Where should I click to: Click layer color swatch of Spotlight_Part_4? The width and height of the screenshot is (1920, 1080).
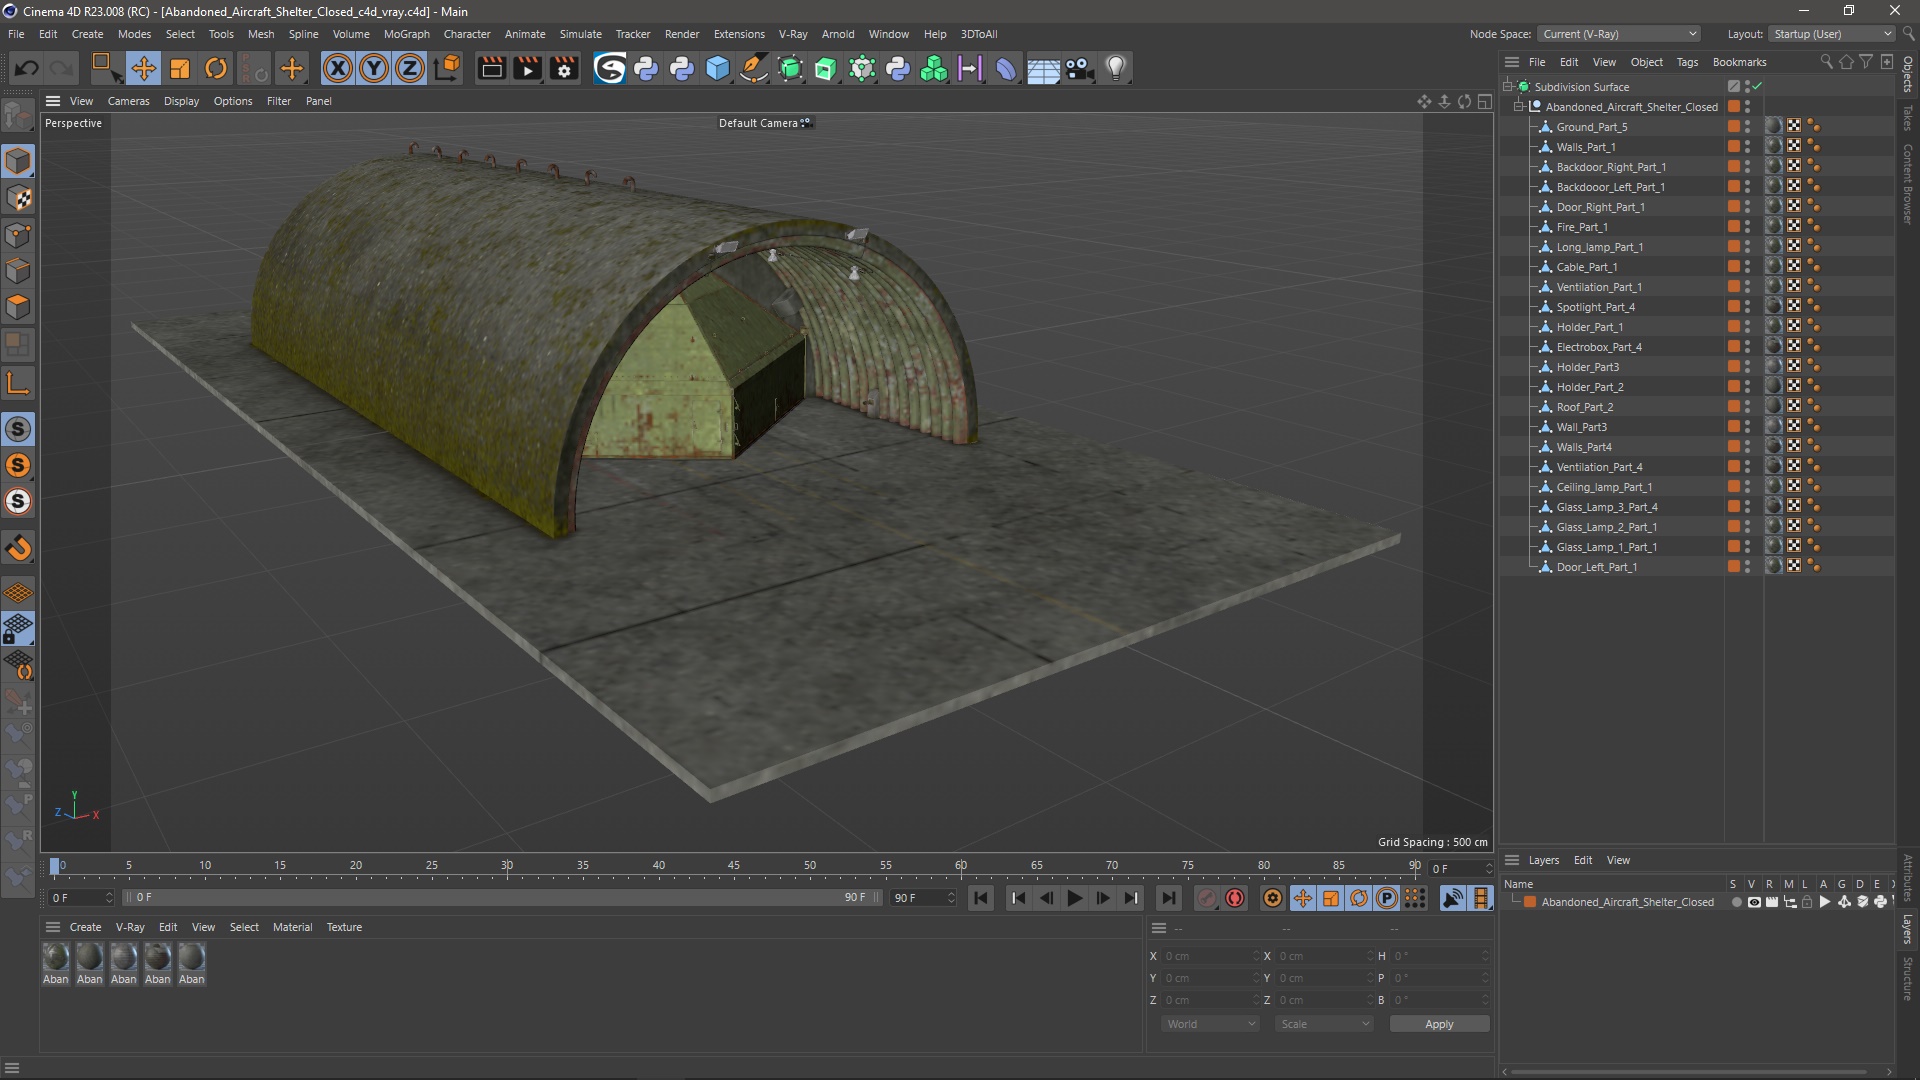coord(1734,307)
